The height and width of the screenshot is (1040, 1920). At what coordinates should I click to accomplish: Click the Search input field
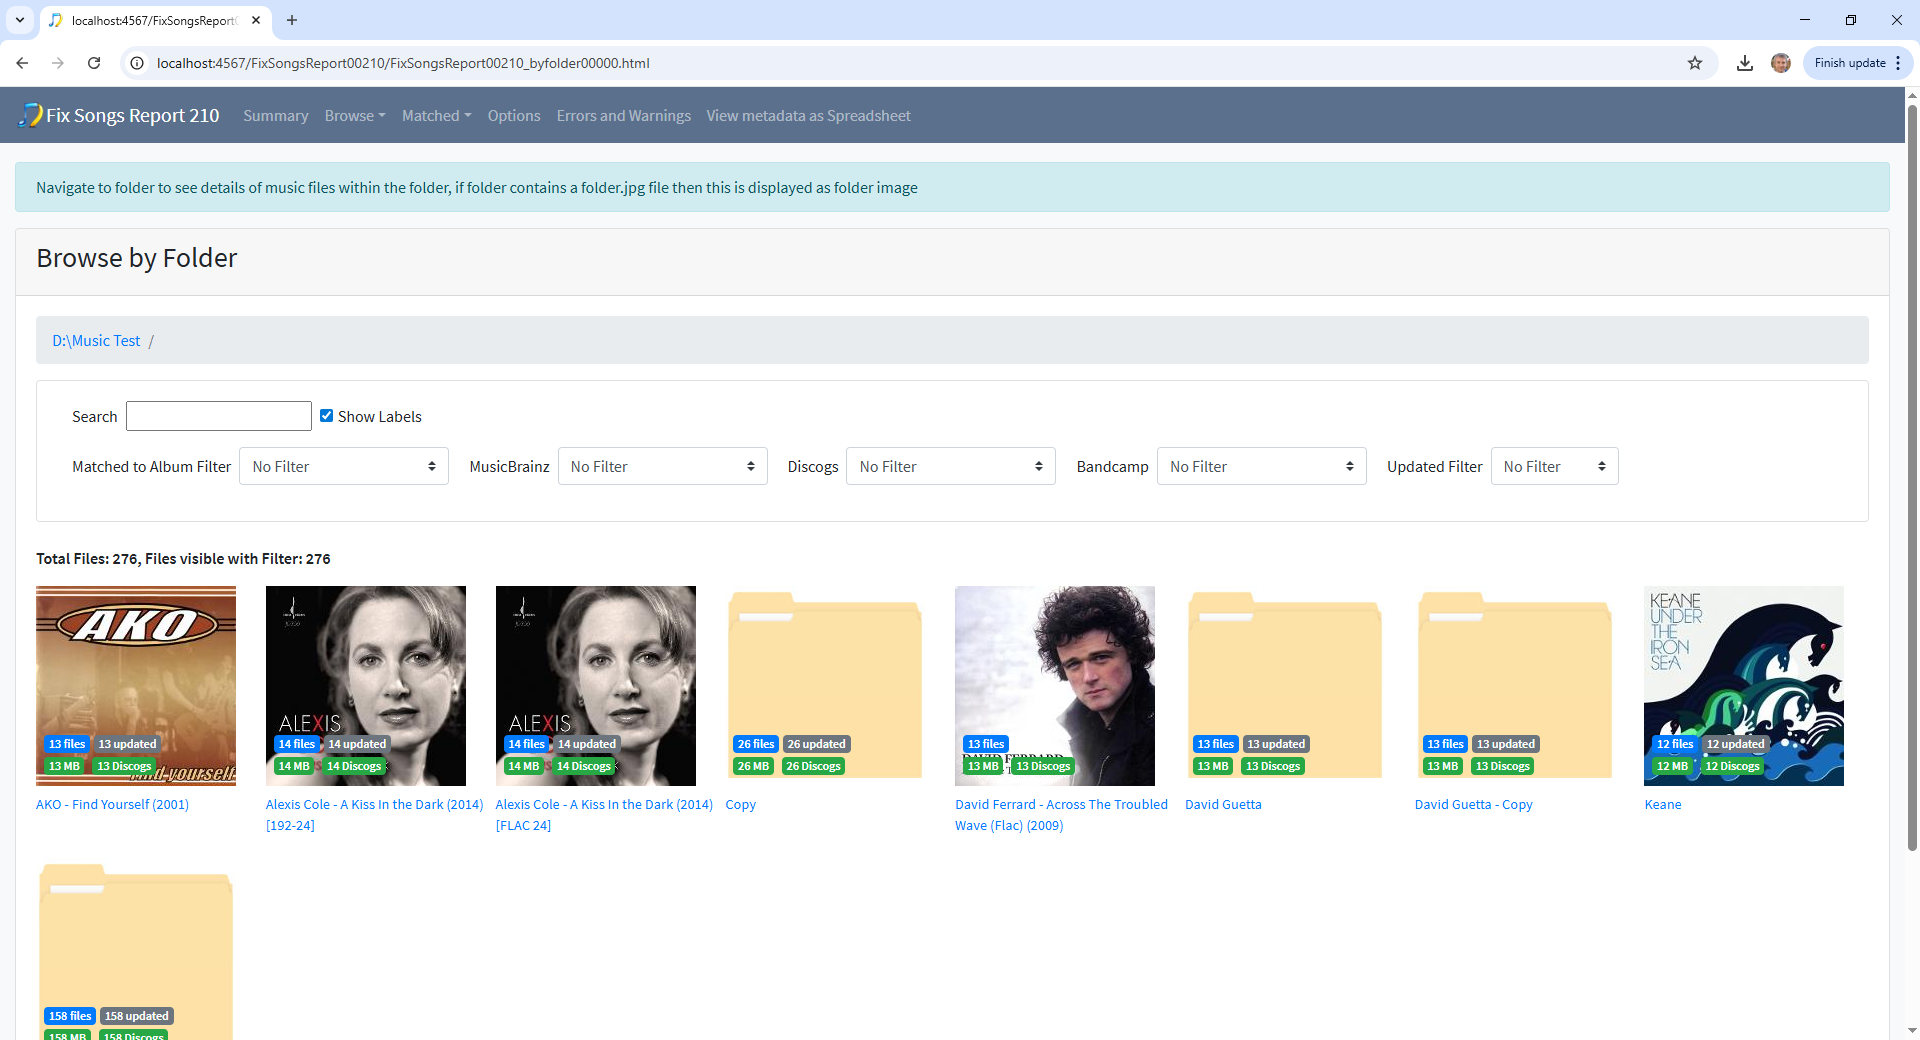click(219, 416)
